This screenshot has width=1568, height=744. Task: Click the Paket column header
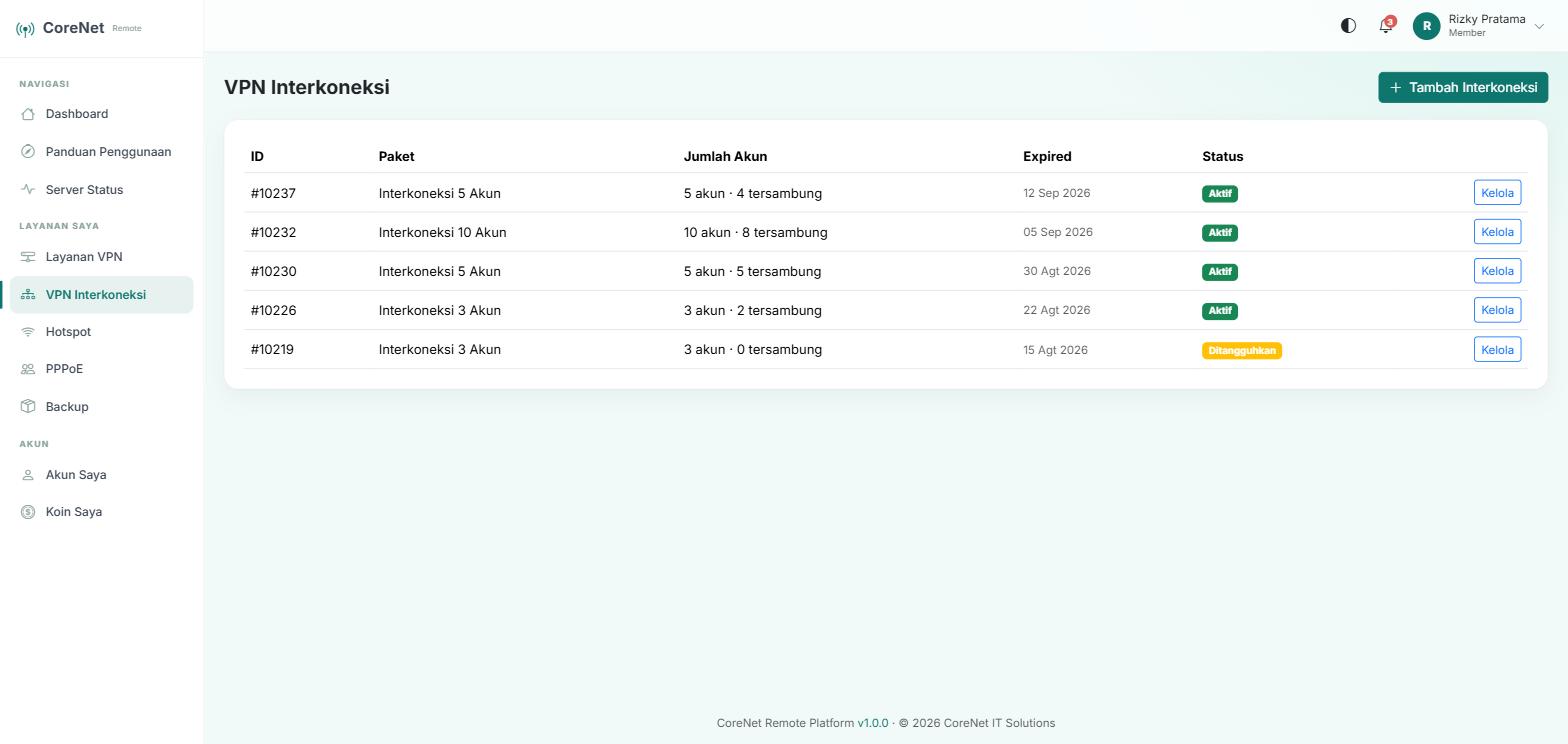coord(396,156)
